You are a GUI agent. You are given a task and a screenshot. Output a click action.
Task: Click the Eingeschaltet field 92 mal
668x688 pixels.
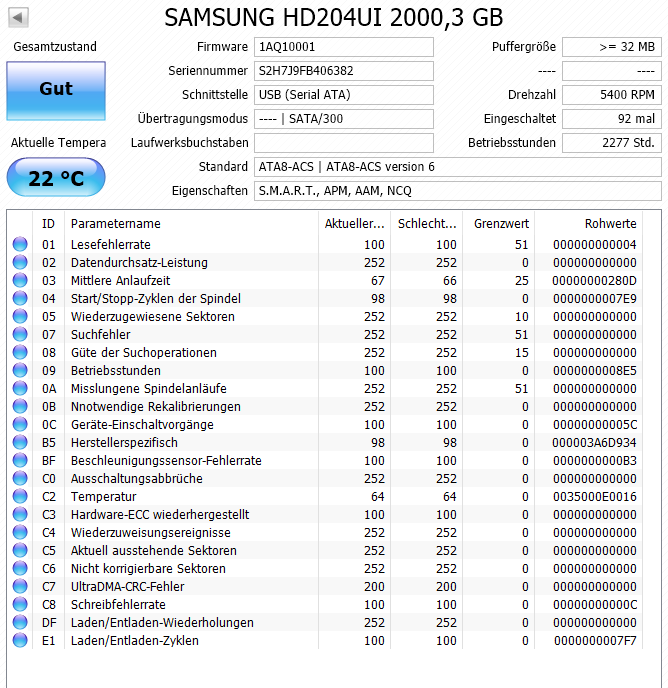[x=612, y=119]
